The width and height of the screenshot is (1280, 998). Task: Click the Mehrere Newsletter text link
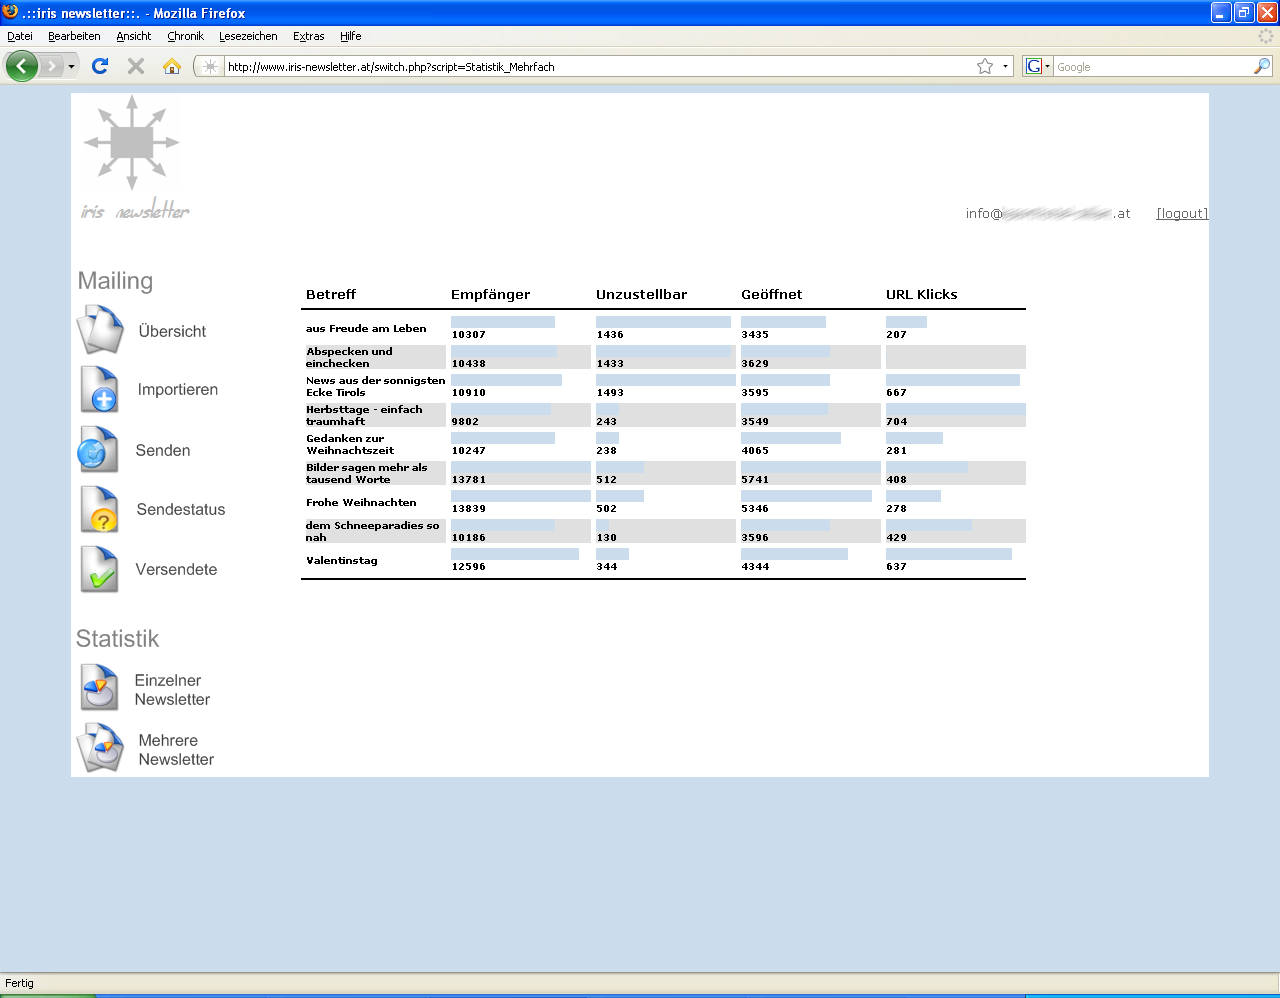tap(176, 750)
